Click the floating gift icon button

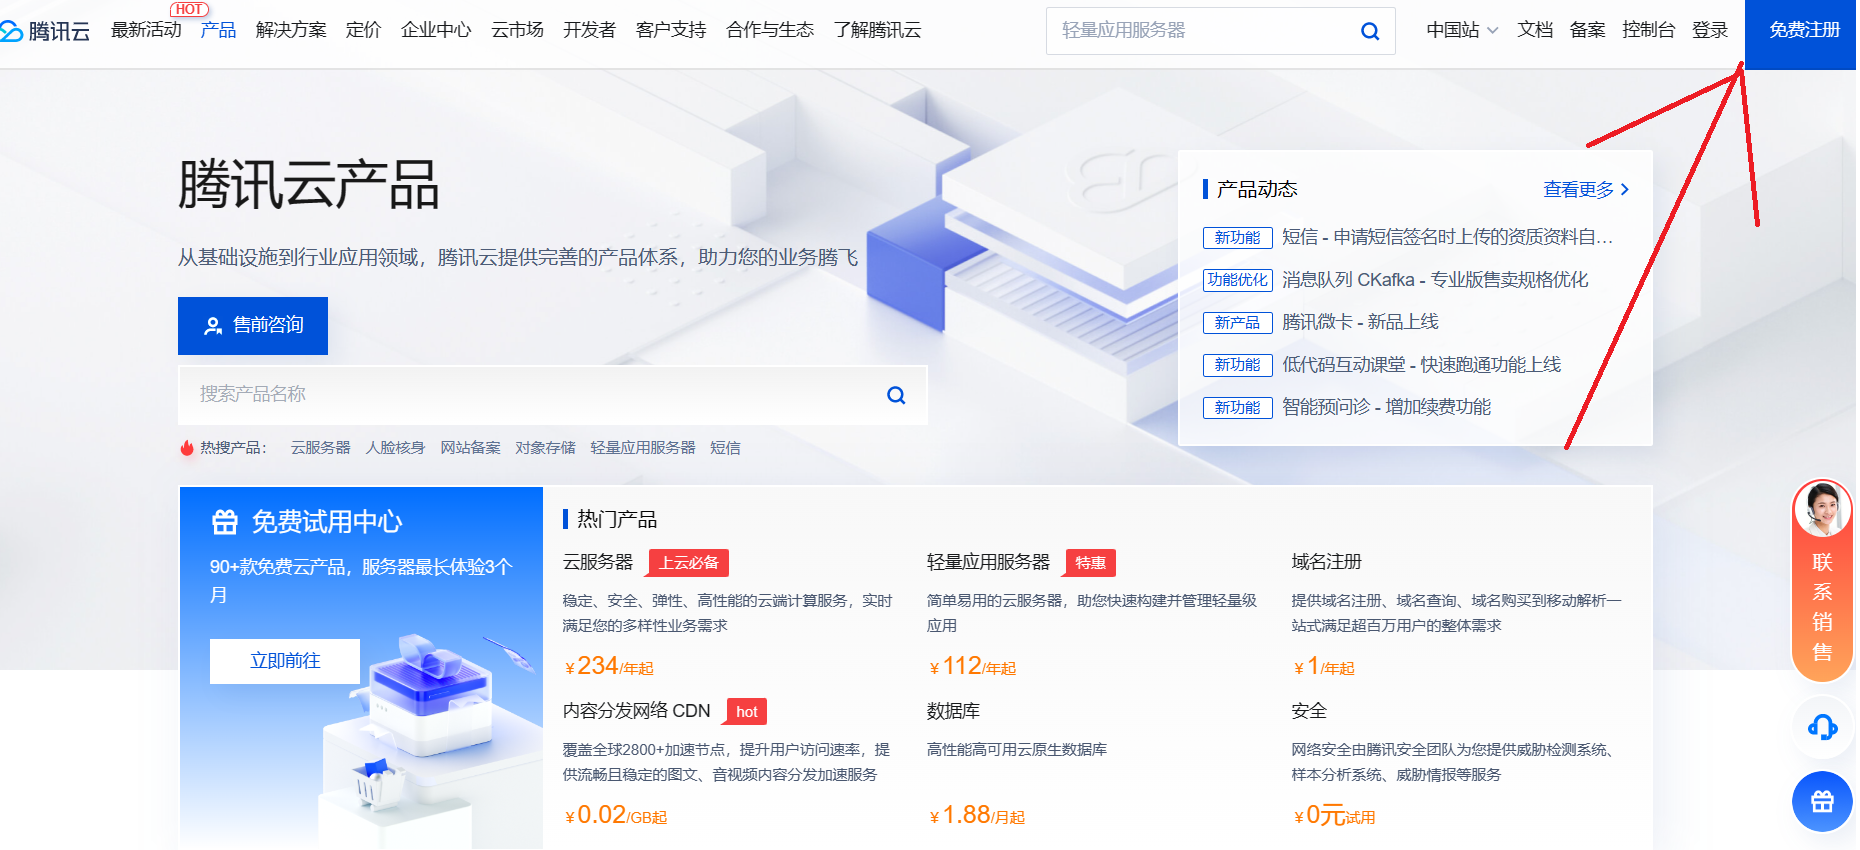coord(1822,802)
